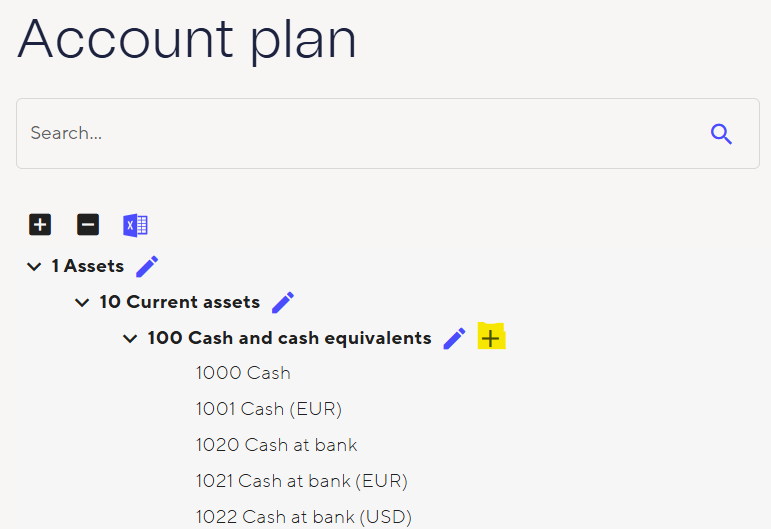Add account under Cash and cash equivalents
Viewport: 771px width, 529px height.
click(491, 338)
